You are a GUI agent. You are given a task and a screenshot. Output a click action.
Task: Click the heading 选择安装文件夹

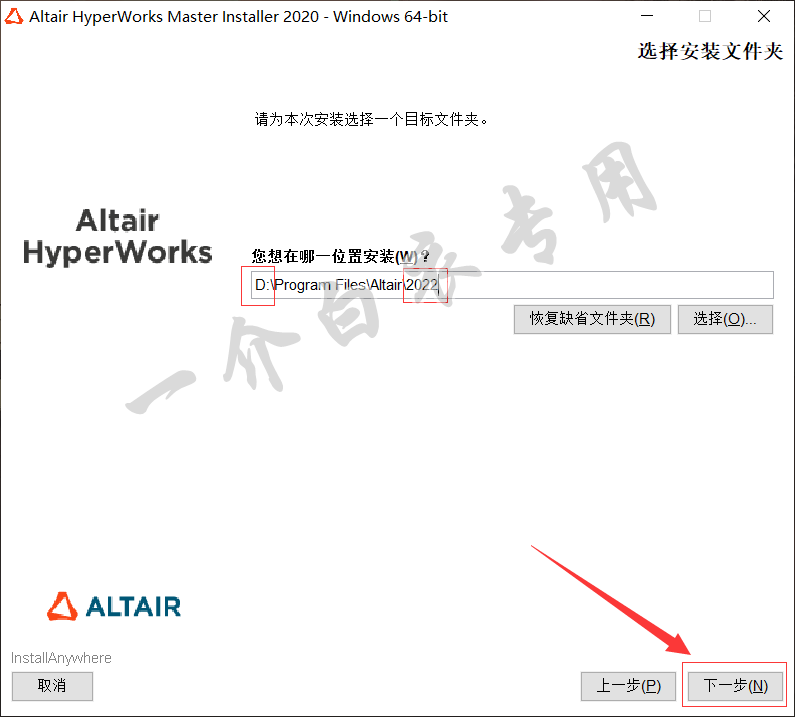(x=710, y=51)
